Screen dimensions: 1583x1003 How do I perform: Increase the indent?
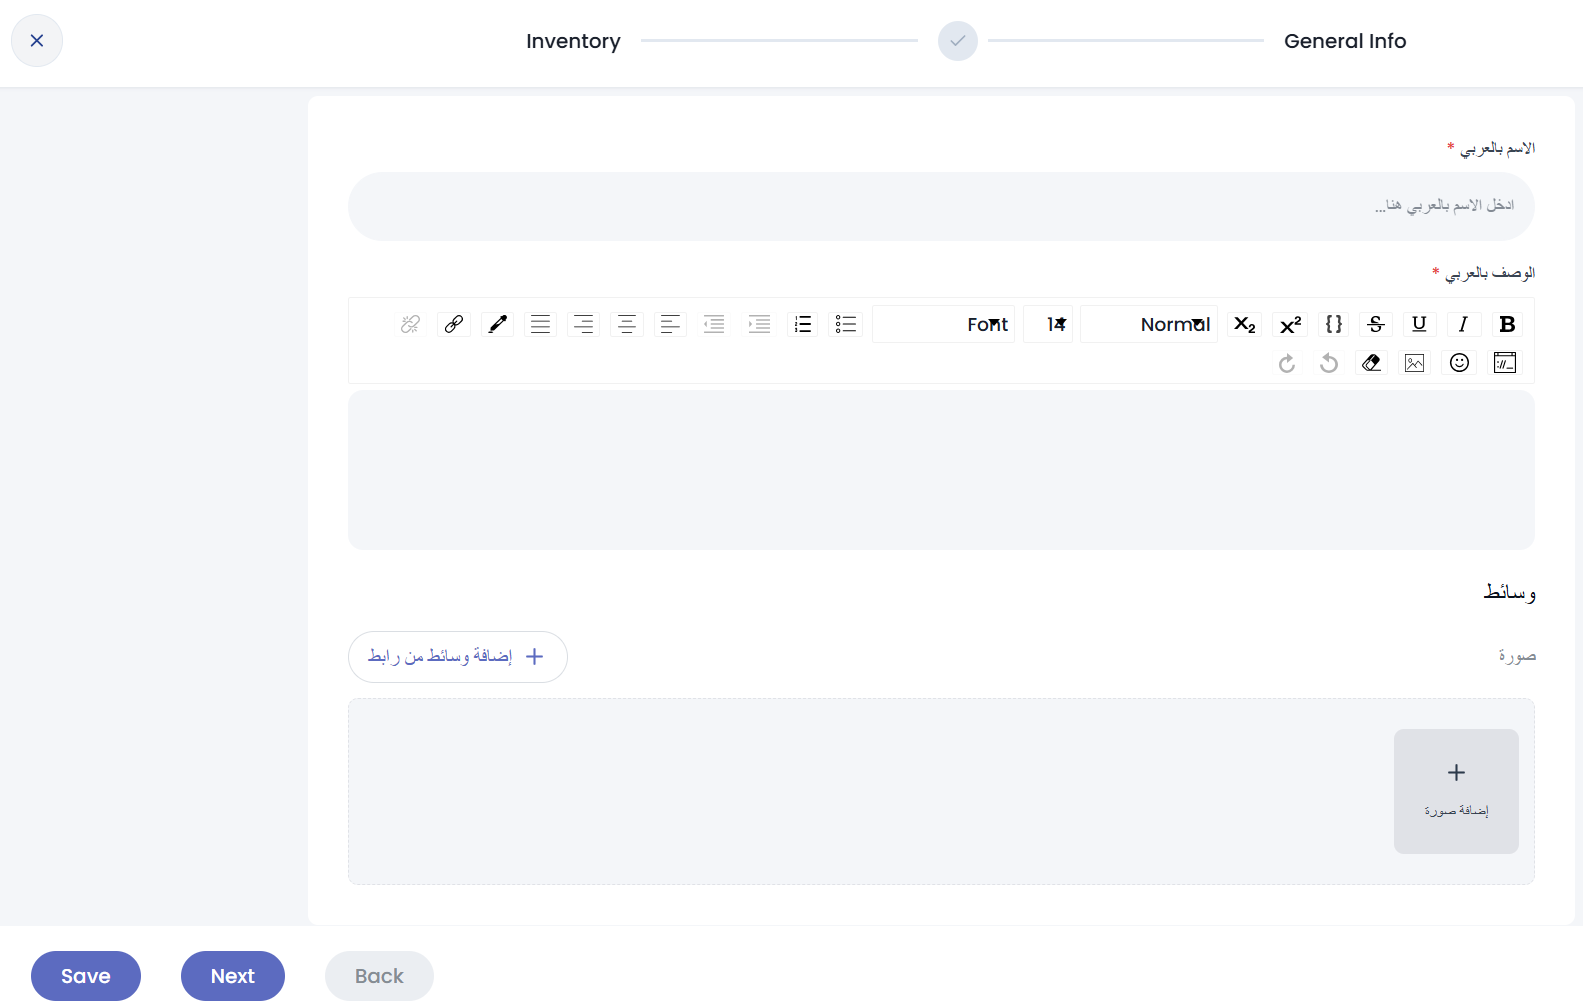pyautogui.click(x=759, y=324)
